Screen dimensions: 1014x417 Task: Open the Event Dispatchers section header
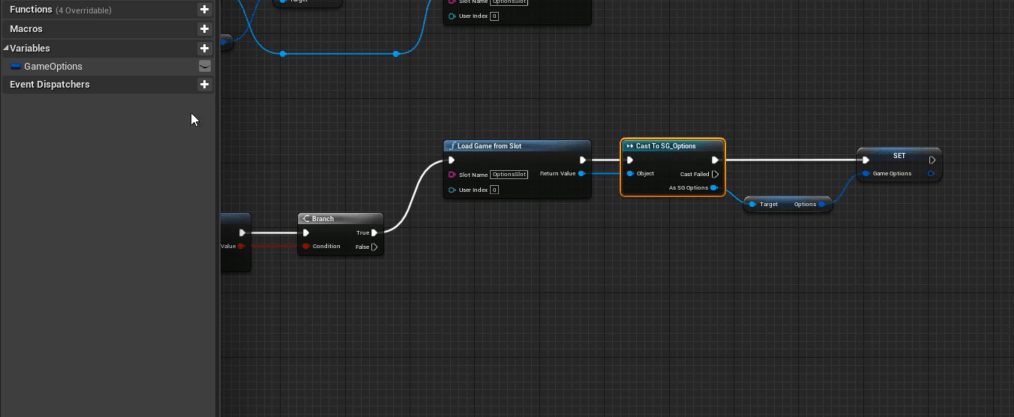click(107, 85)
